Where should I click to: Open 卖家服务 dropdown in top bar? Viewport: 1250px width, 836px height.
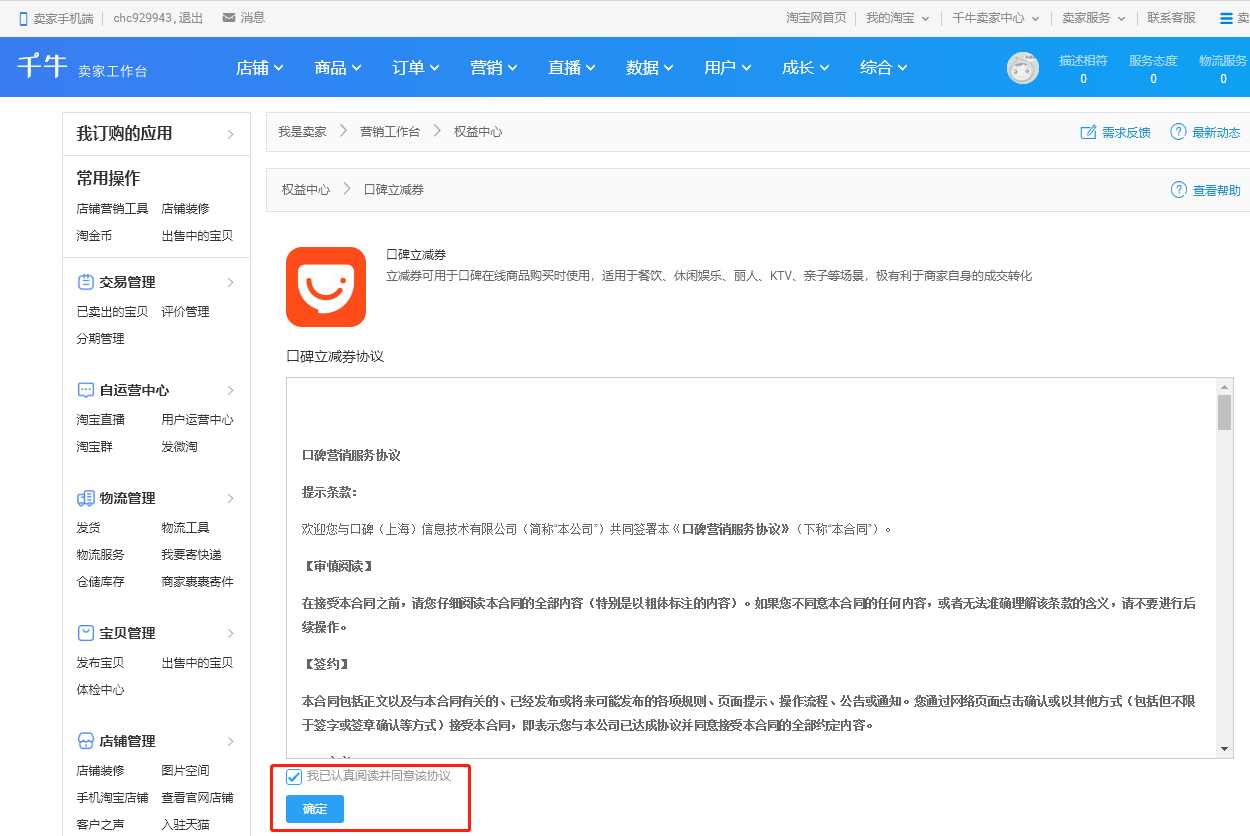pyautogui.click(x=1094, y=18)
